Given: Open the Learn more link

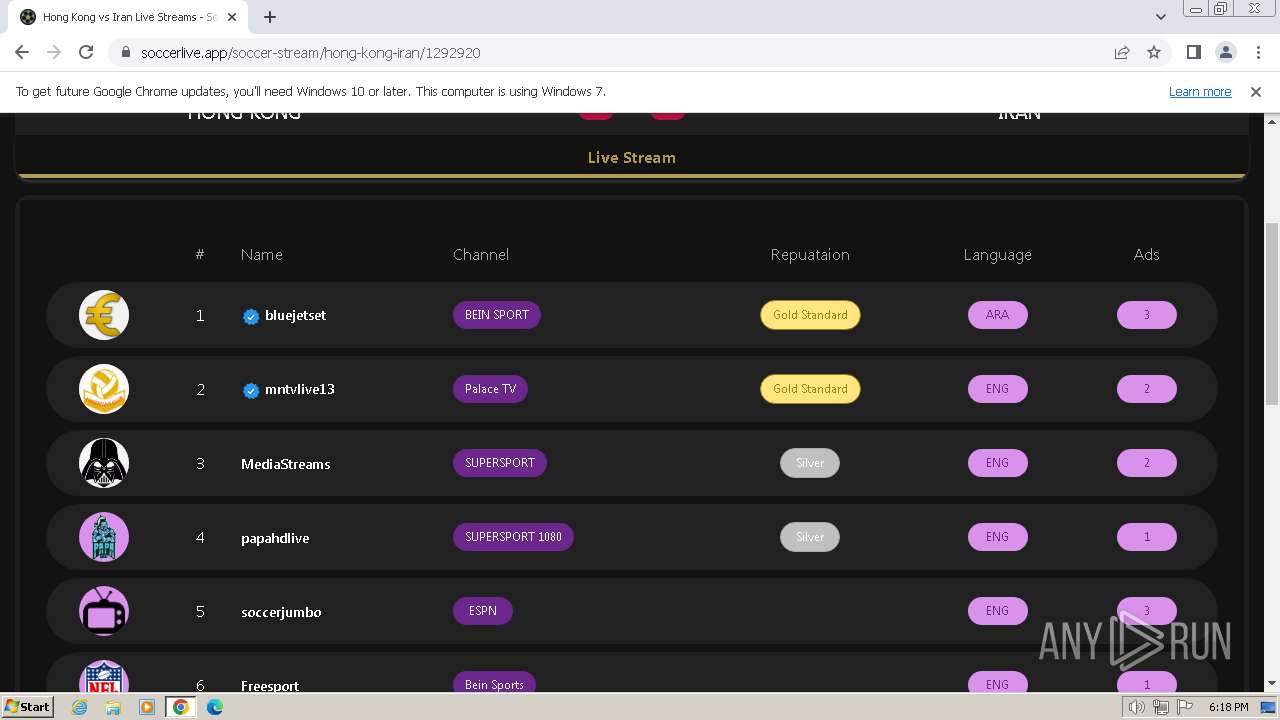Looking at the screenshot, I should [x=1200, y=91].
